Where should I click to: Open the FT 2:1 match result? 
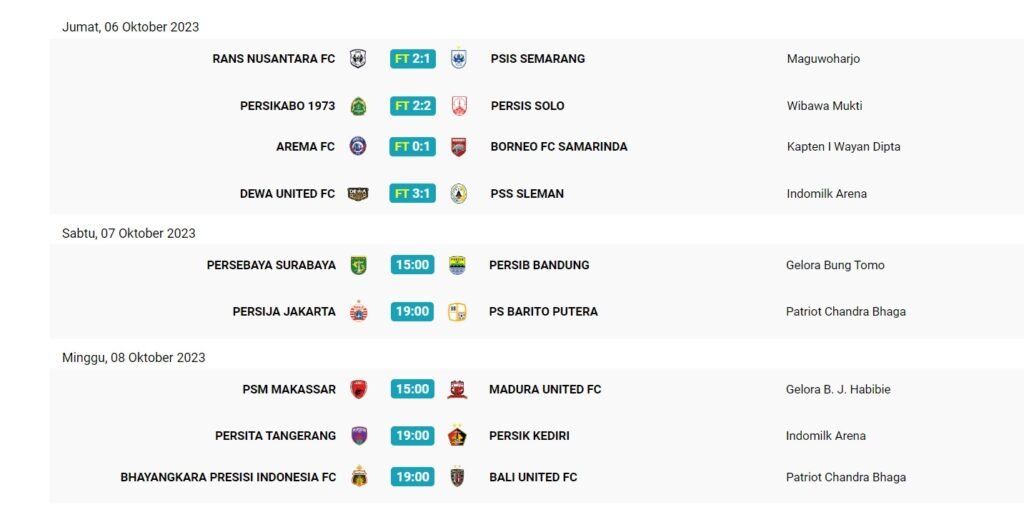pos(413,59)
